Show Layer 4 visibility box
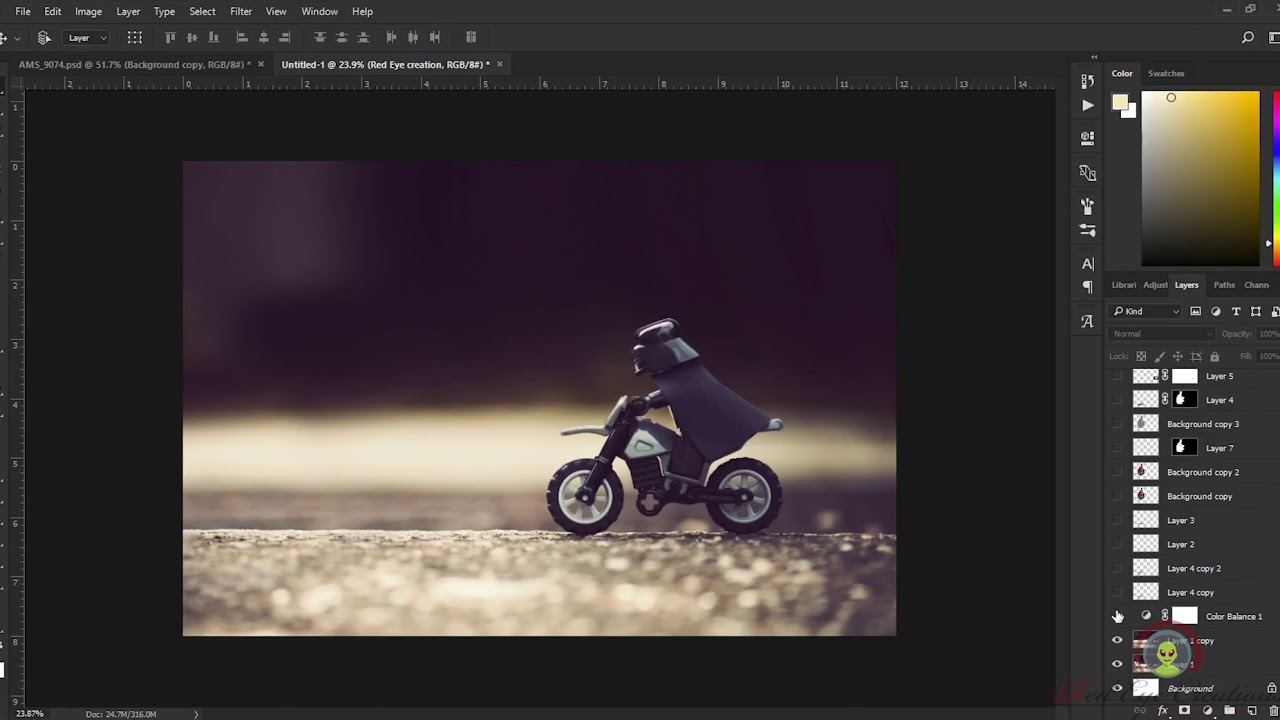1280x720 pixels. (1118, 400)
